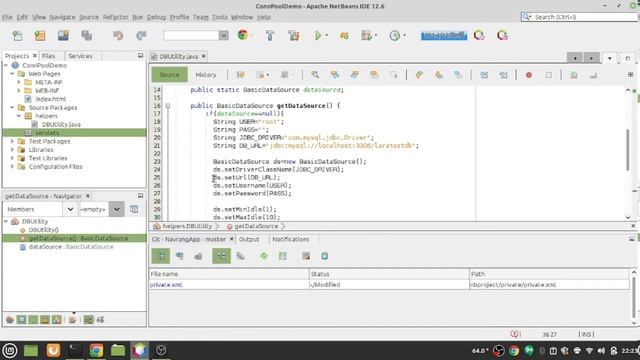The height and width of the screenshot is (360, 640).
Task: Click the Git update/revert blue icon
Action: (x=324, y=256)
